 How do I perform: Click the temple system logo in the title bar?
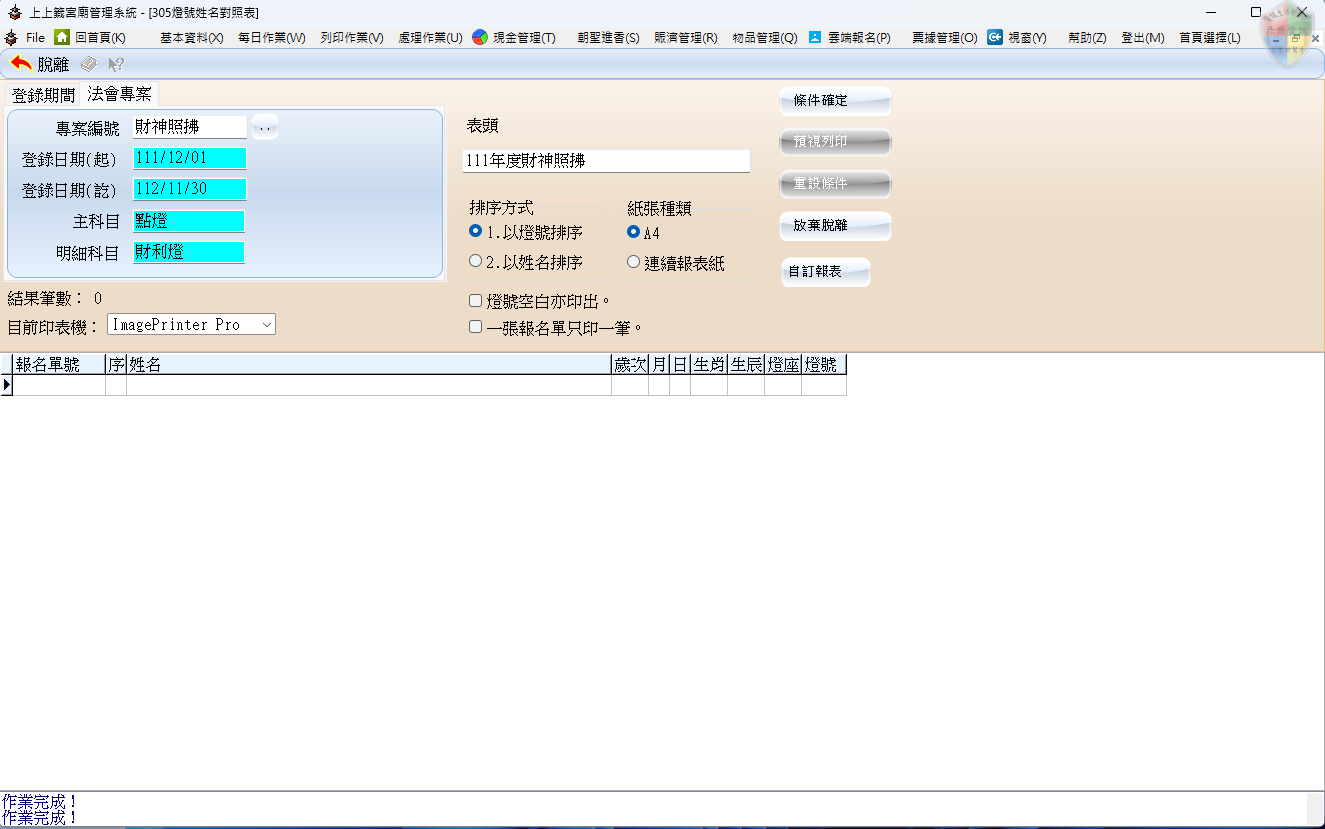[12, 14]
